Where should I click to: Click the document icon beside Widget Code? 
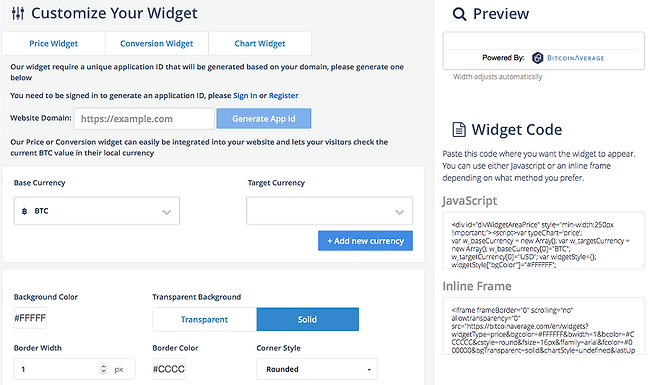[458, 130]
